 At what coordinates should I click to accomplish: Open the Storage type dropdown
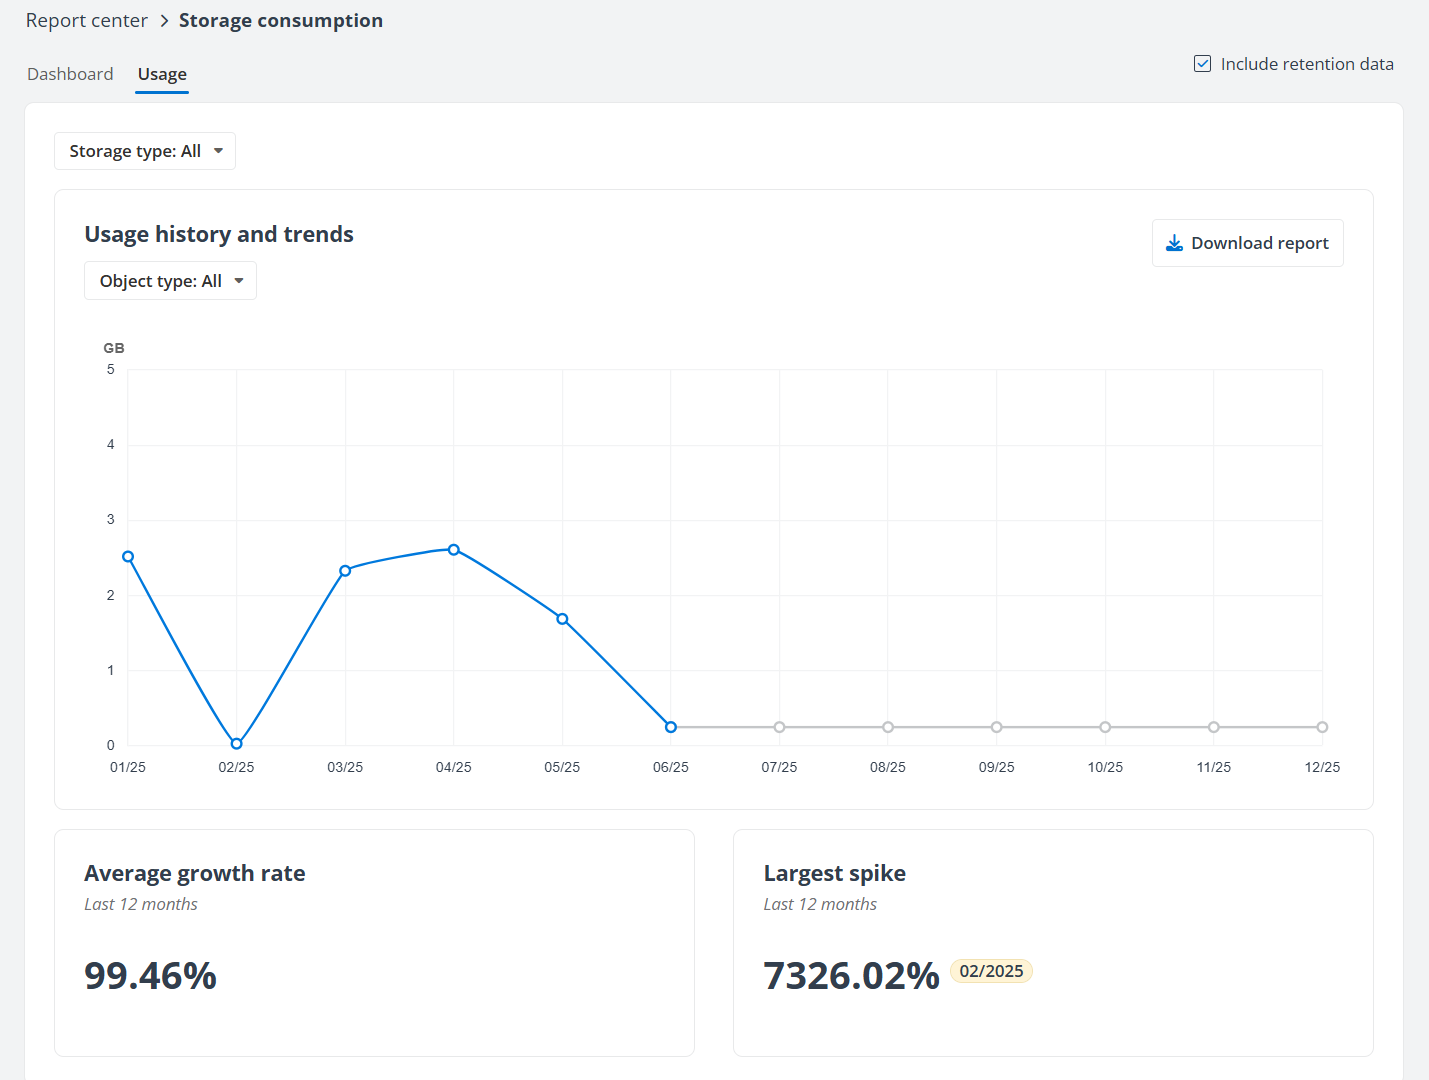(x=145, y=151)
